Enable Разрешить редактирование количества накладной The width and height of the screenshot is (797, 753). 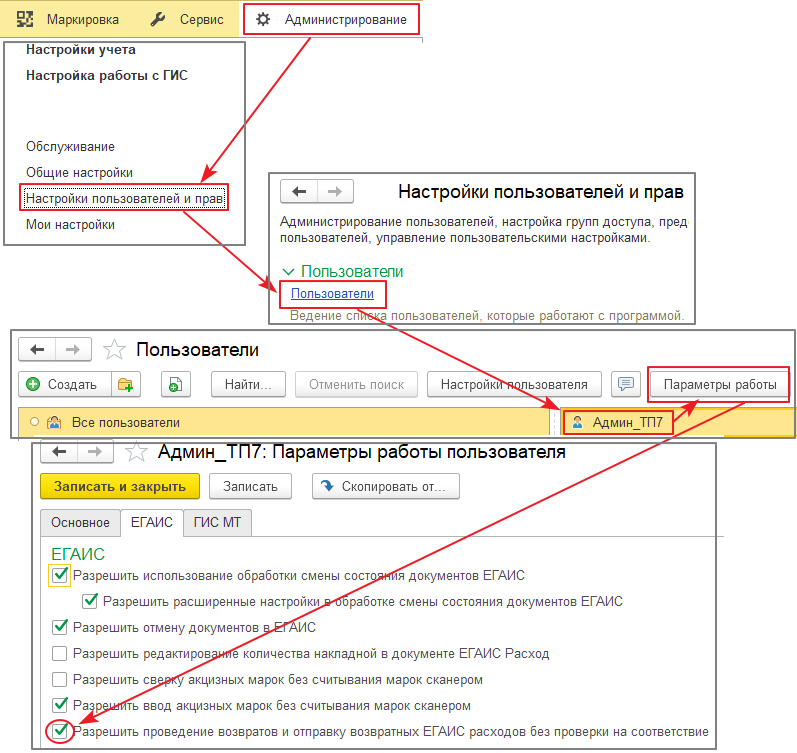tap(59, 653)
